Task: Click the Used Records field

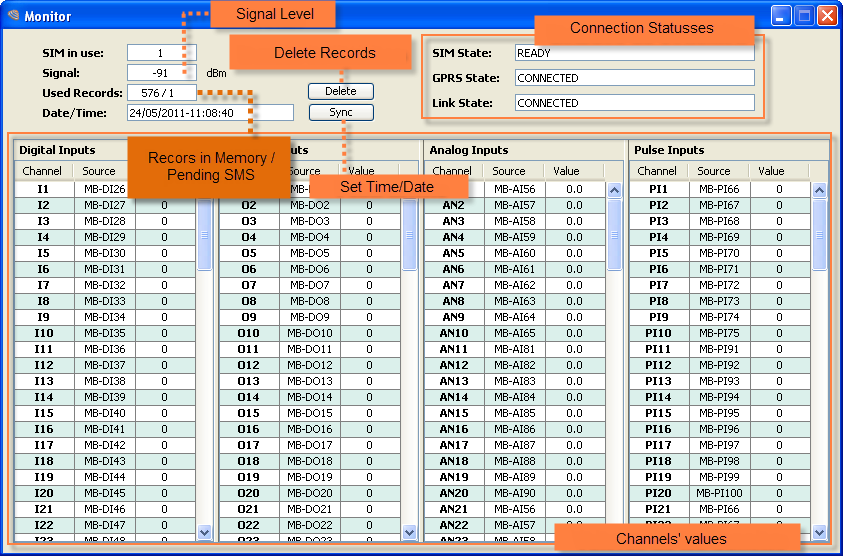Action: 162,92
